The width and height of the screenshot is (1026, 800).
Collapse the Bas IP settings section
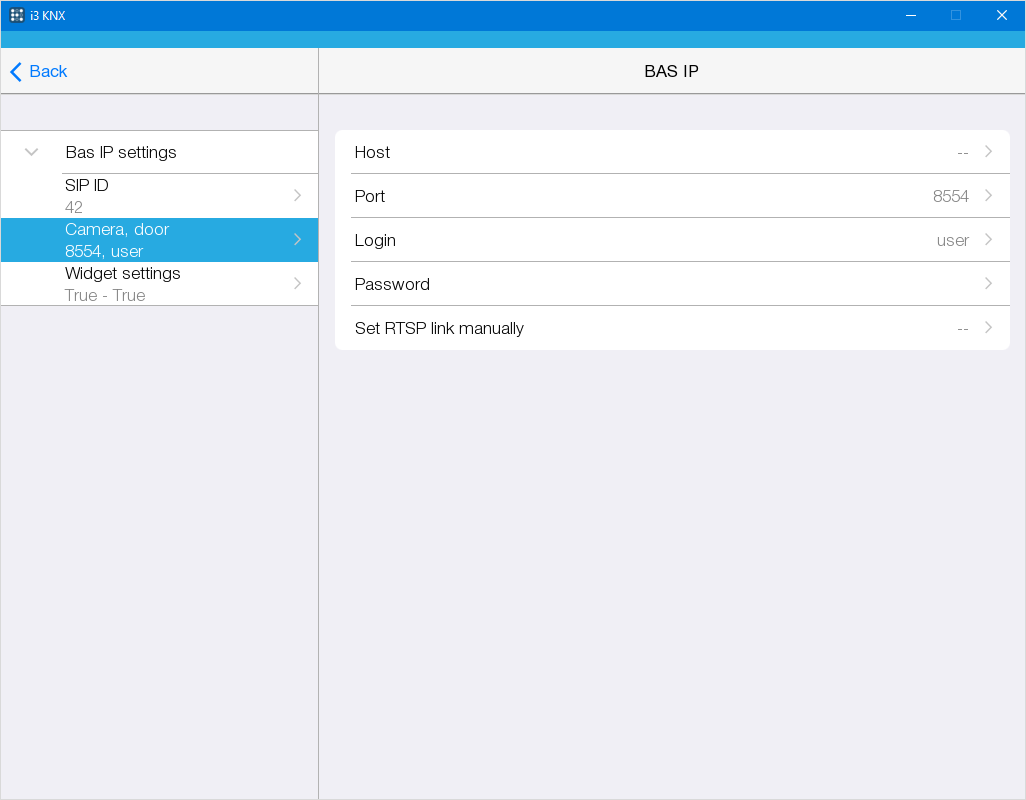[32, 152]
